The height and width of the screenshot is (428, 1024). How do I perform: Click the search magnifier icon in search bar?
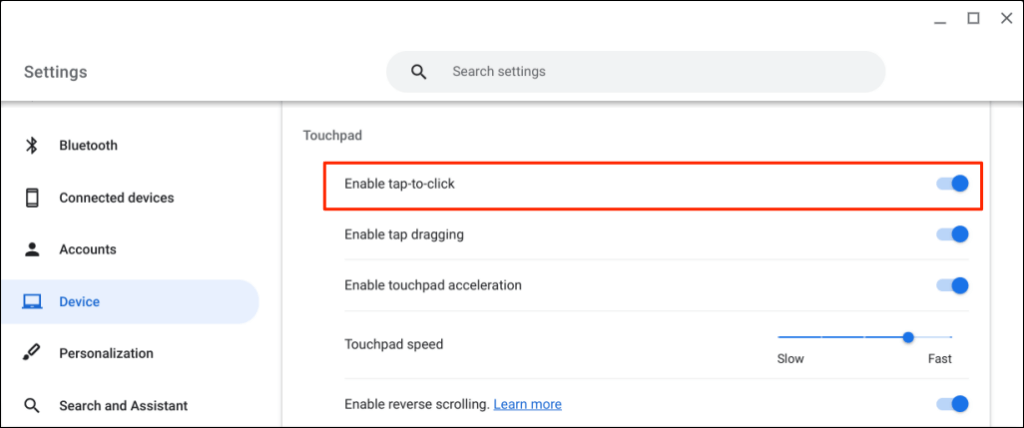click(x=419, y=72)
